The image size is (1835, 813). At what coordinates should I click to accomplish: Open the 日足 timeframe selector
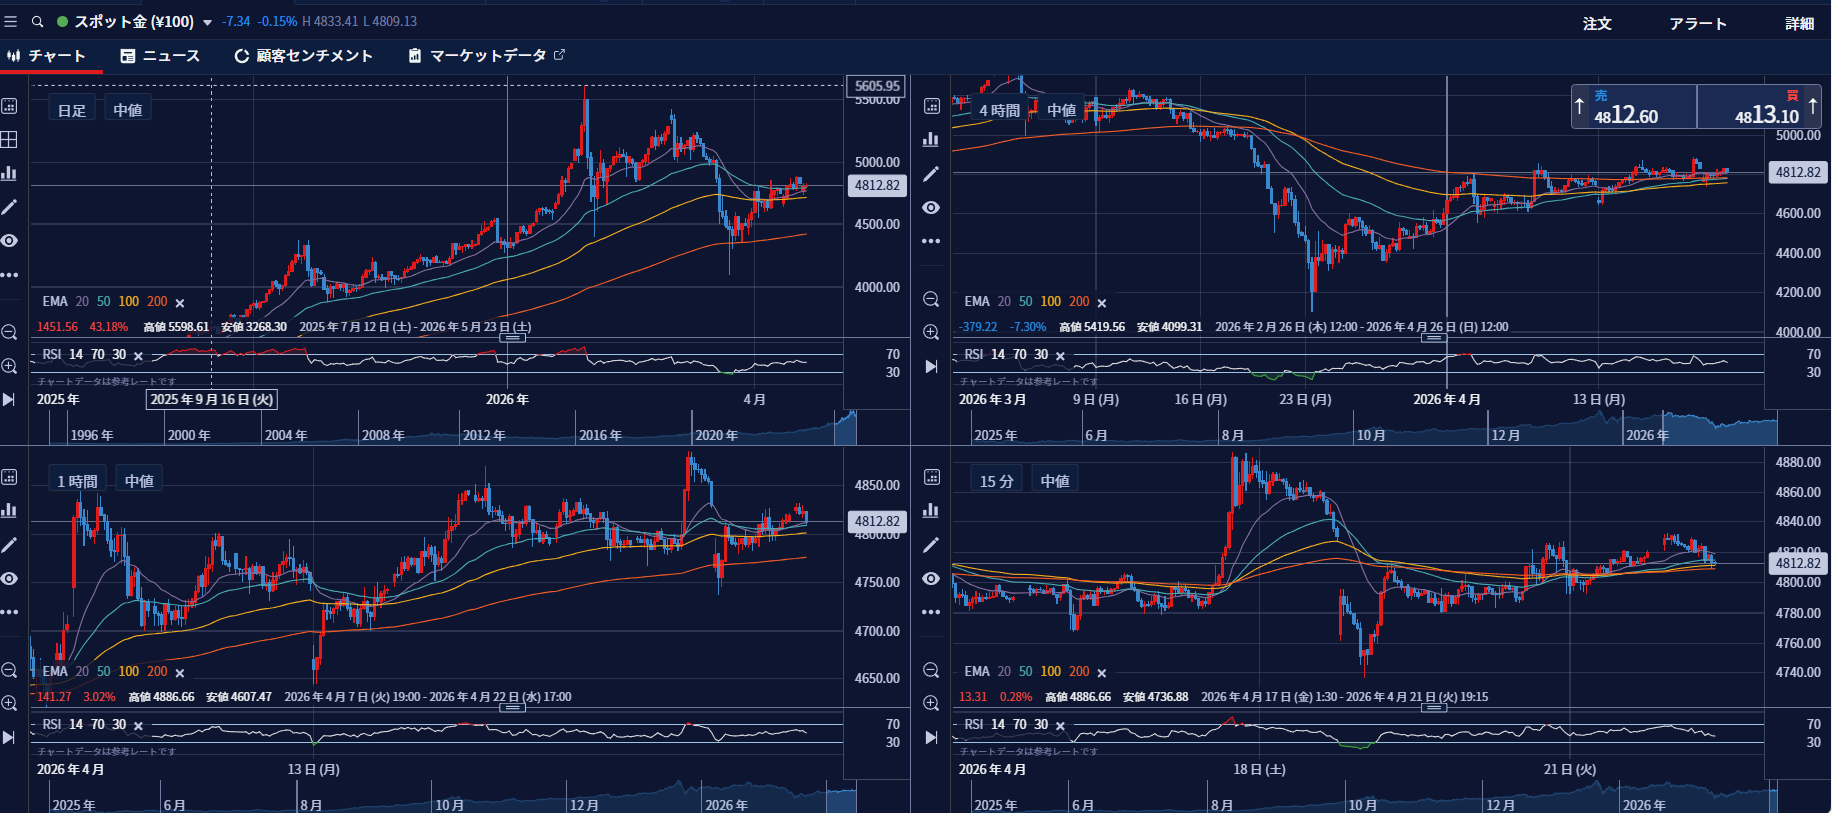(72, 110)
